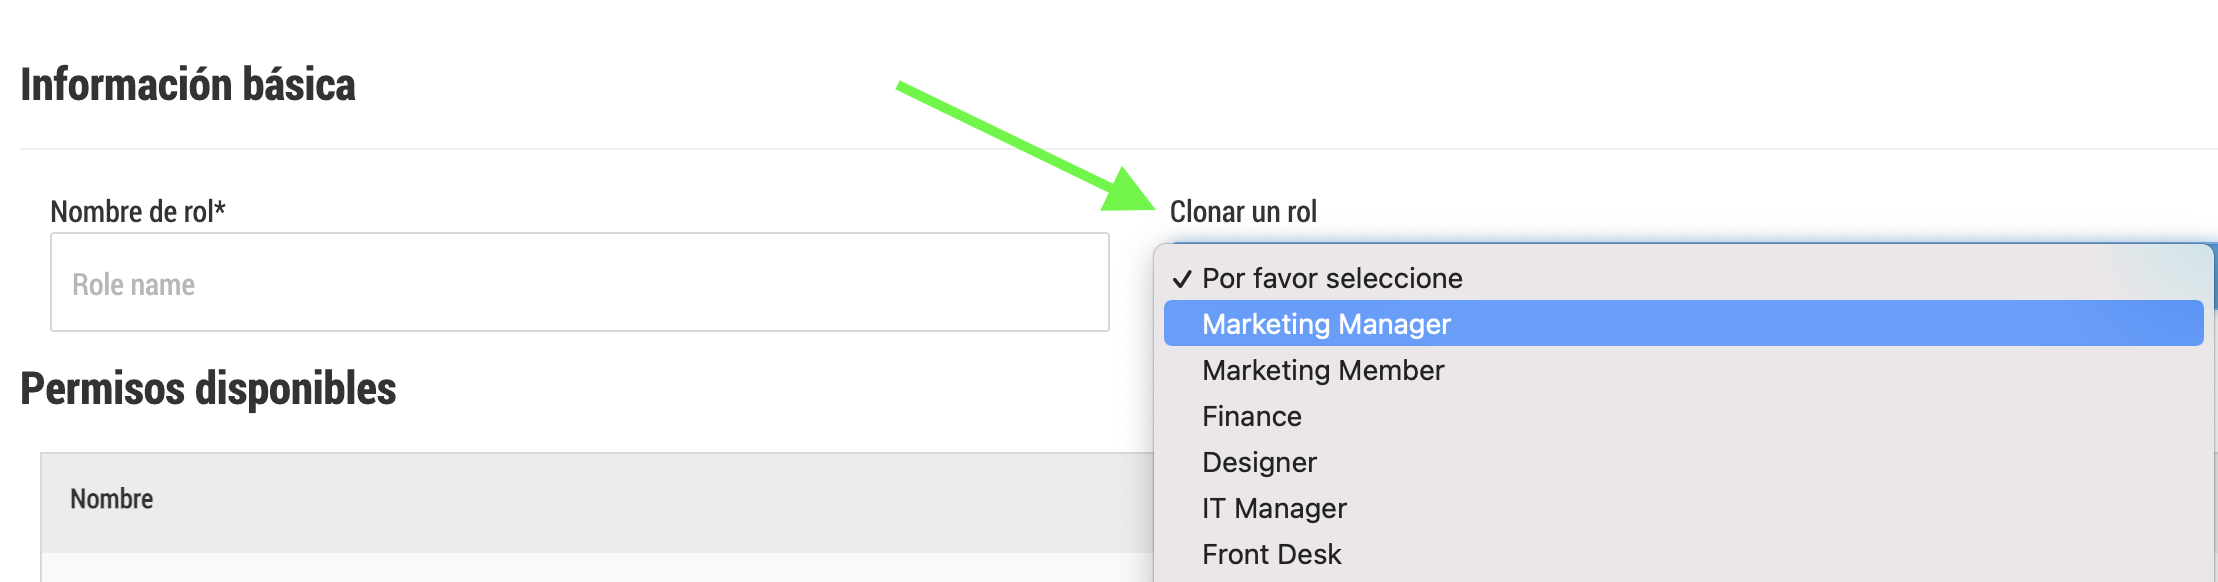Screen dimensions: 2218x582
Task: Click the Nombre de rol label
Action: point(138,212)
